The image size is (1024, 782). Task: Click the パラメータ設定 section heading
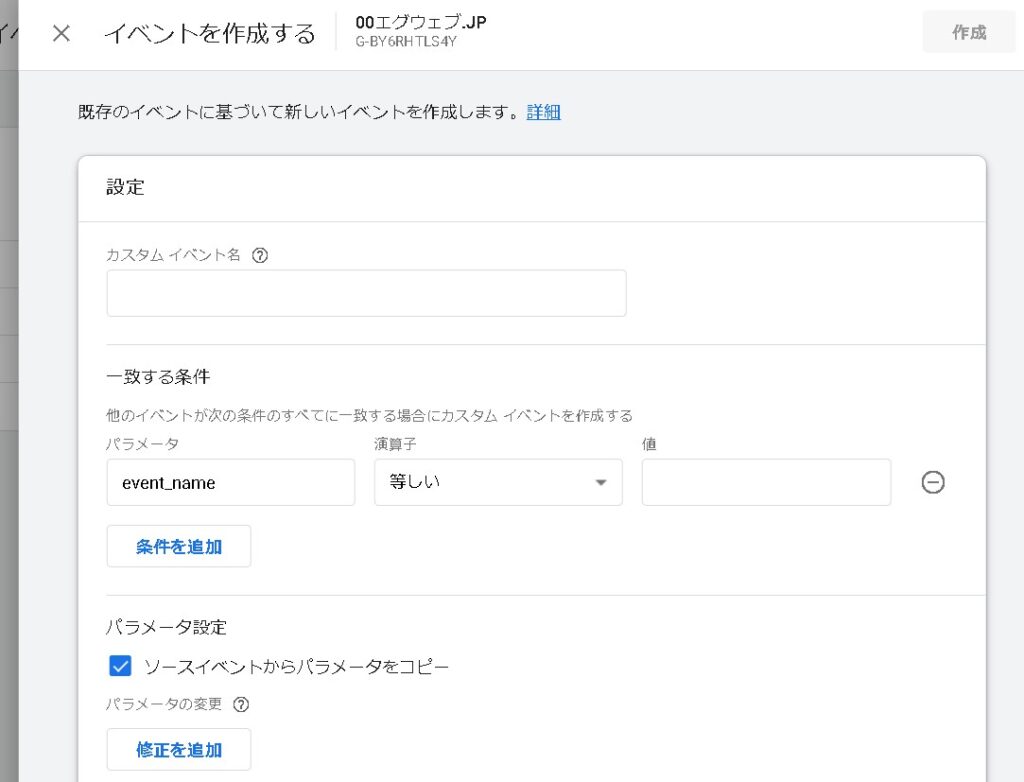click(166, 627)
